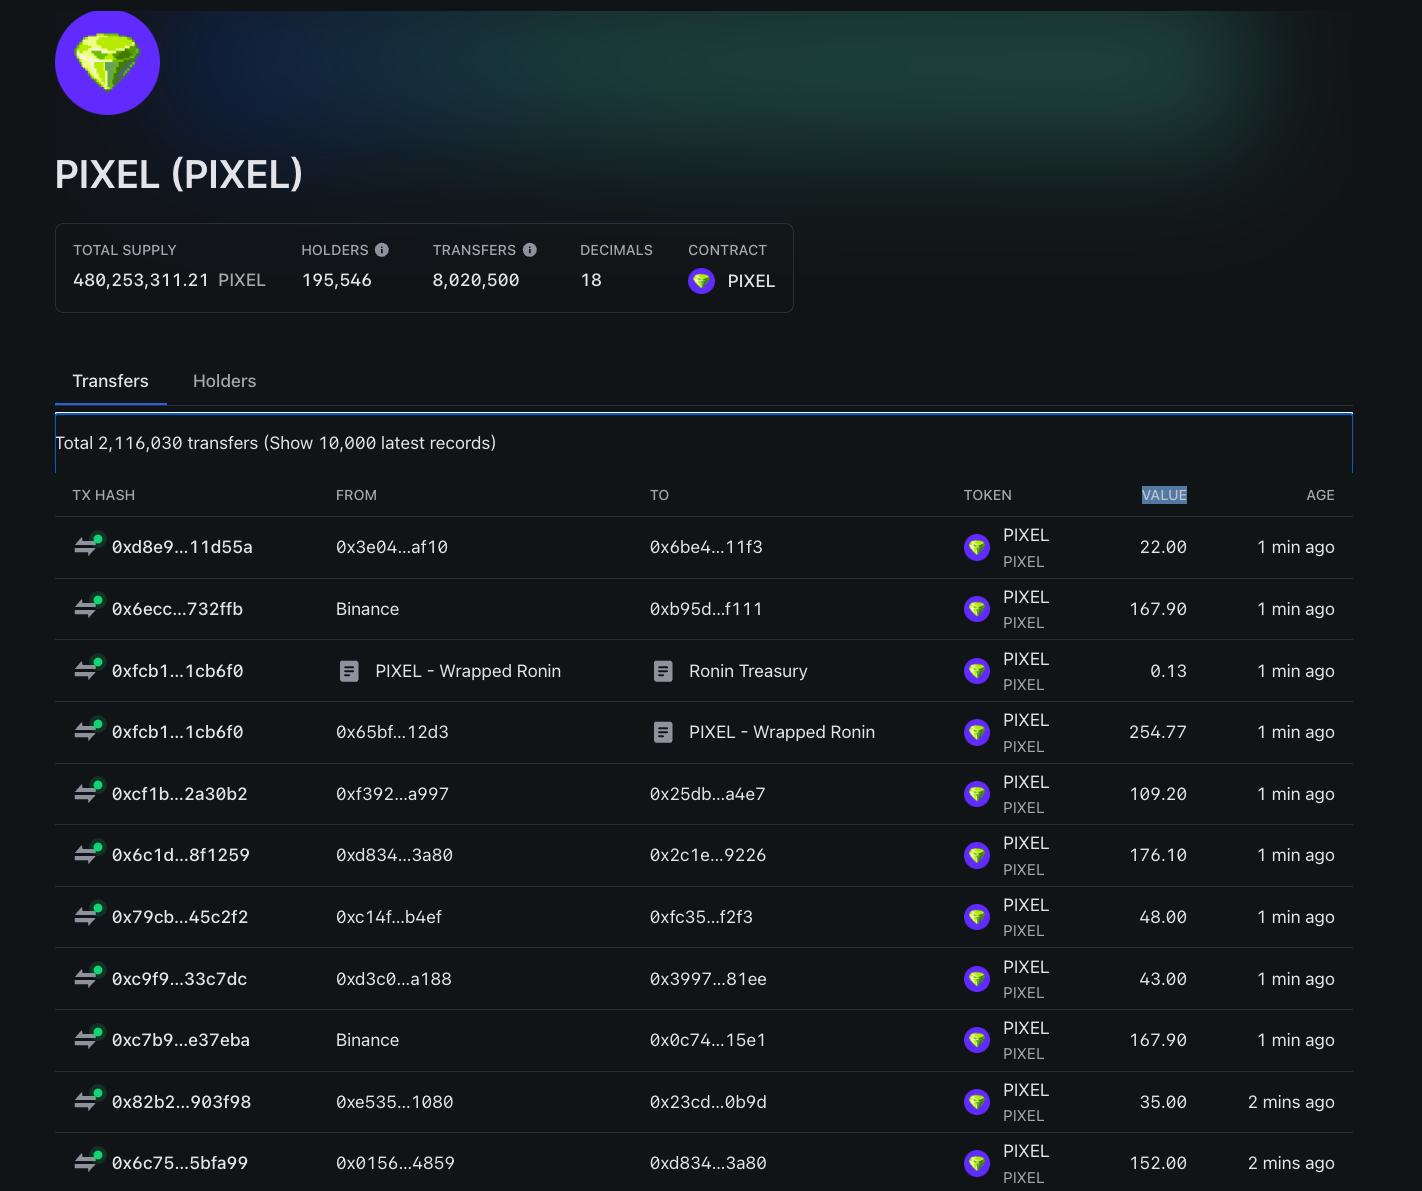Click transfer icon for tx 0xc9f9...33c7dc
The image size is (1422, 1191).
[x=89, y=978]
